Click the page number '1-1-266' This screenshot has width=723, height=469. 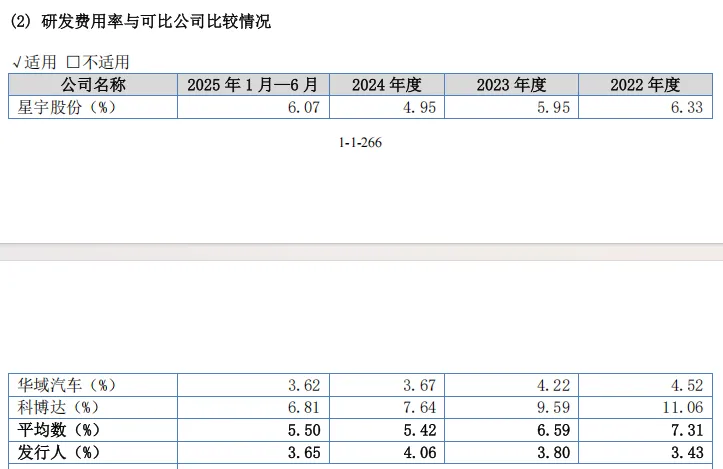[x=360, y=142]
